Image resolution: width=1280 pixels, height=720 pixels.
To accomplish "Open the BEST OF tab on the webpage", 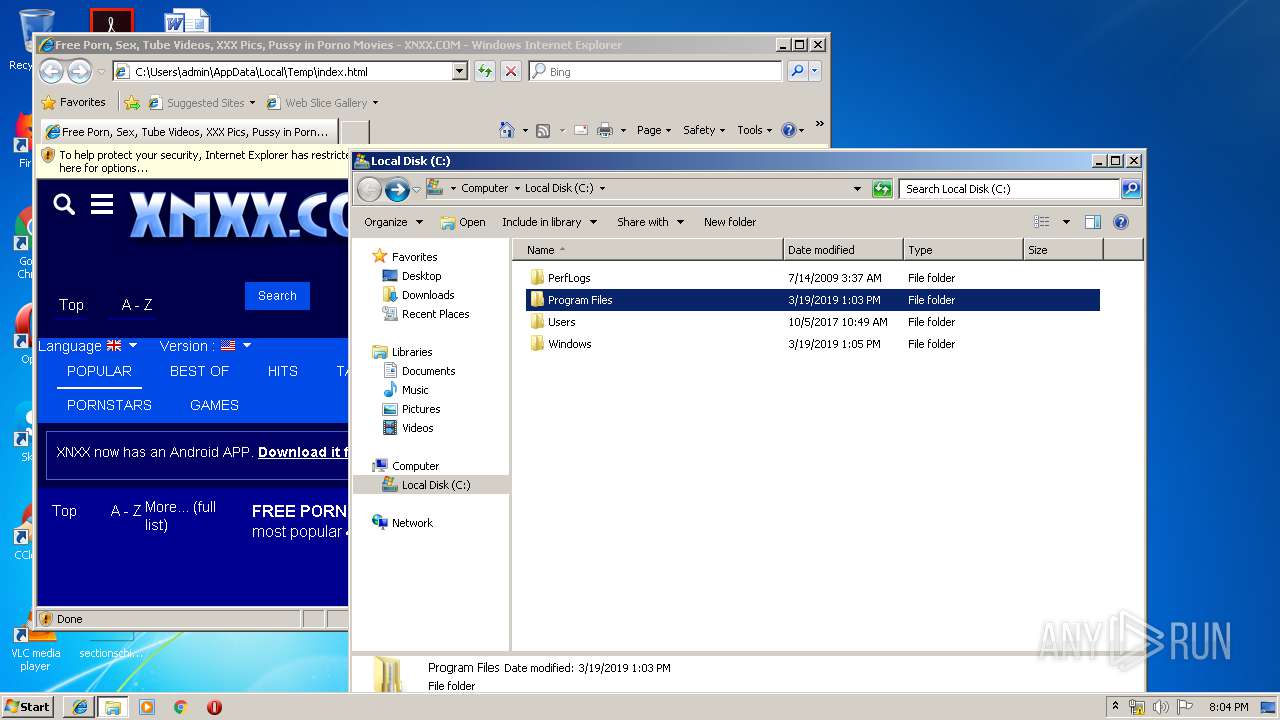I will tap(199, 371).
